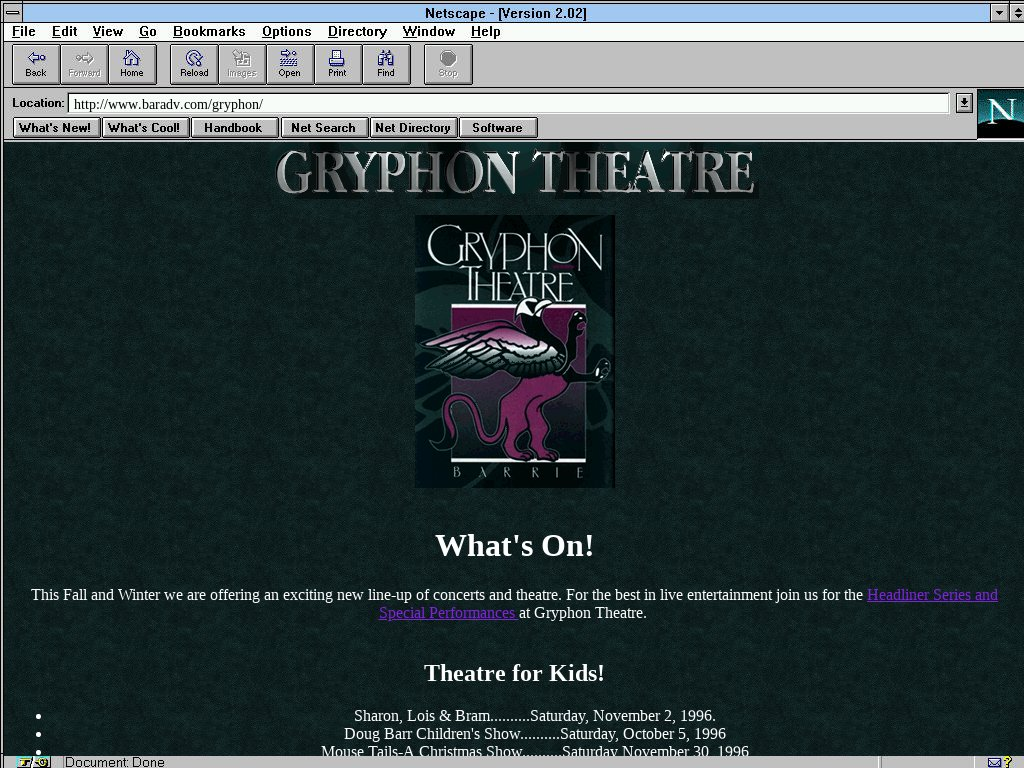Open the Directory menu
1024x768 pixels.
[x=357, y=32]
